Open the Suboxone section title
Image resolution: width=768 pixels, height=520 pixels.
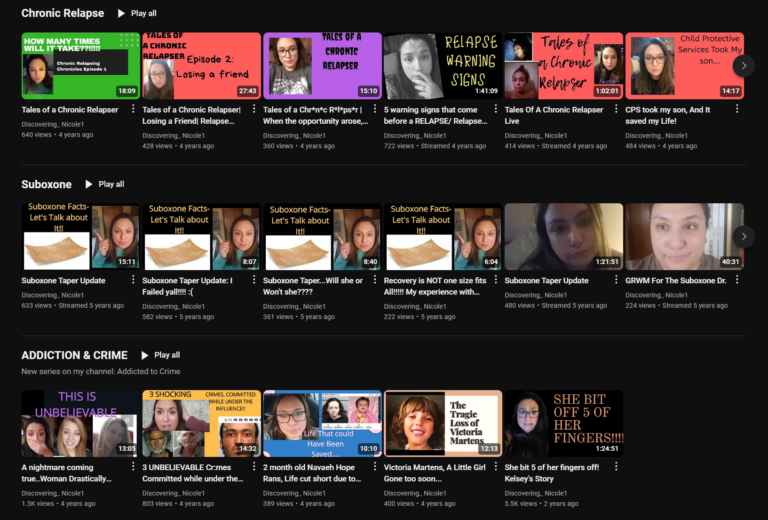[47, 184]
